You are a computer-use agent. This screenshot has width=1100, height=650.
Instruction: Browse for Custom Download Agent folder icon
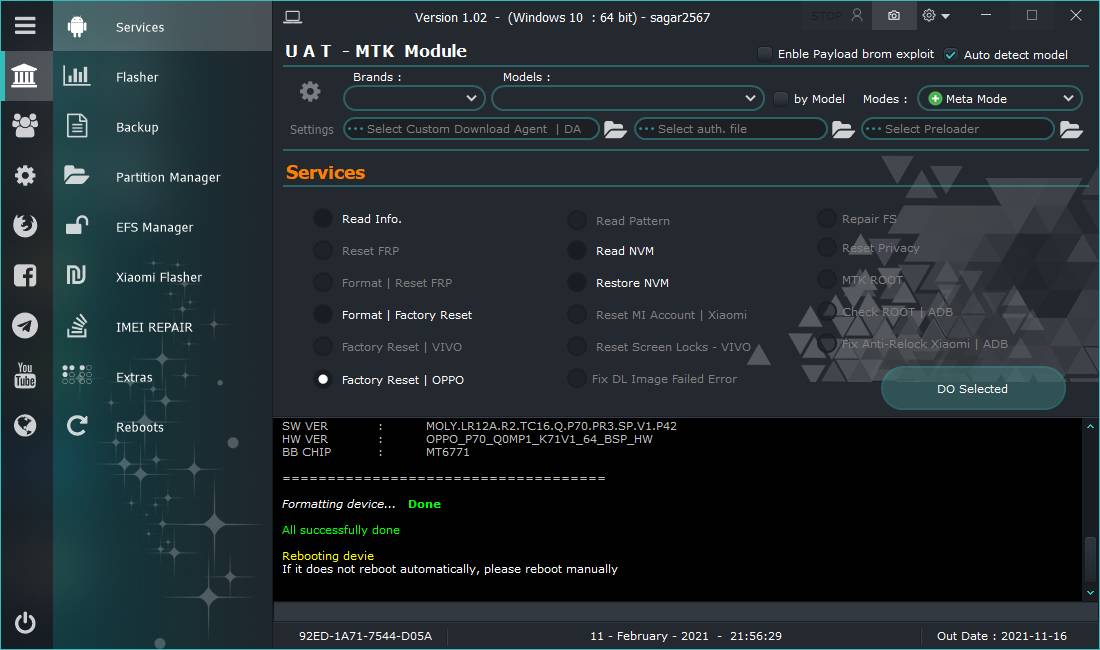click(x=615, y=130)
